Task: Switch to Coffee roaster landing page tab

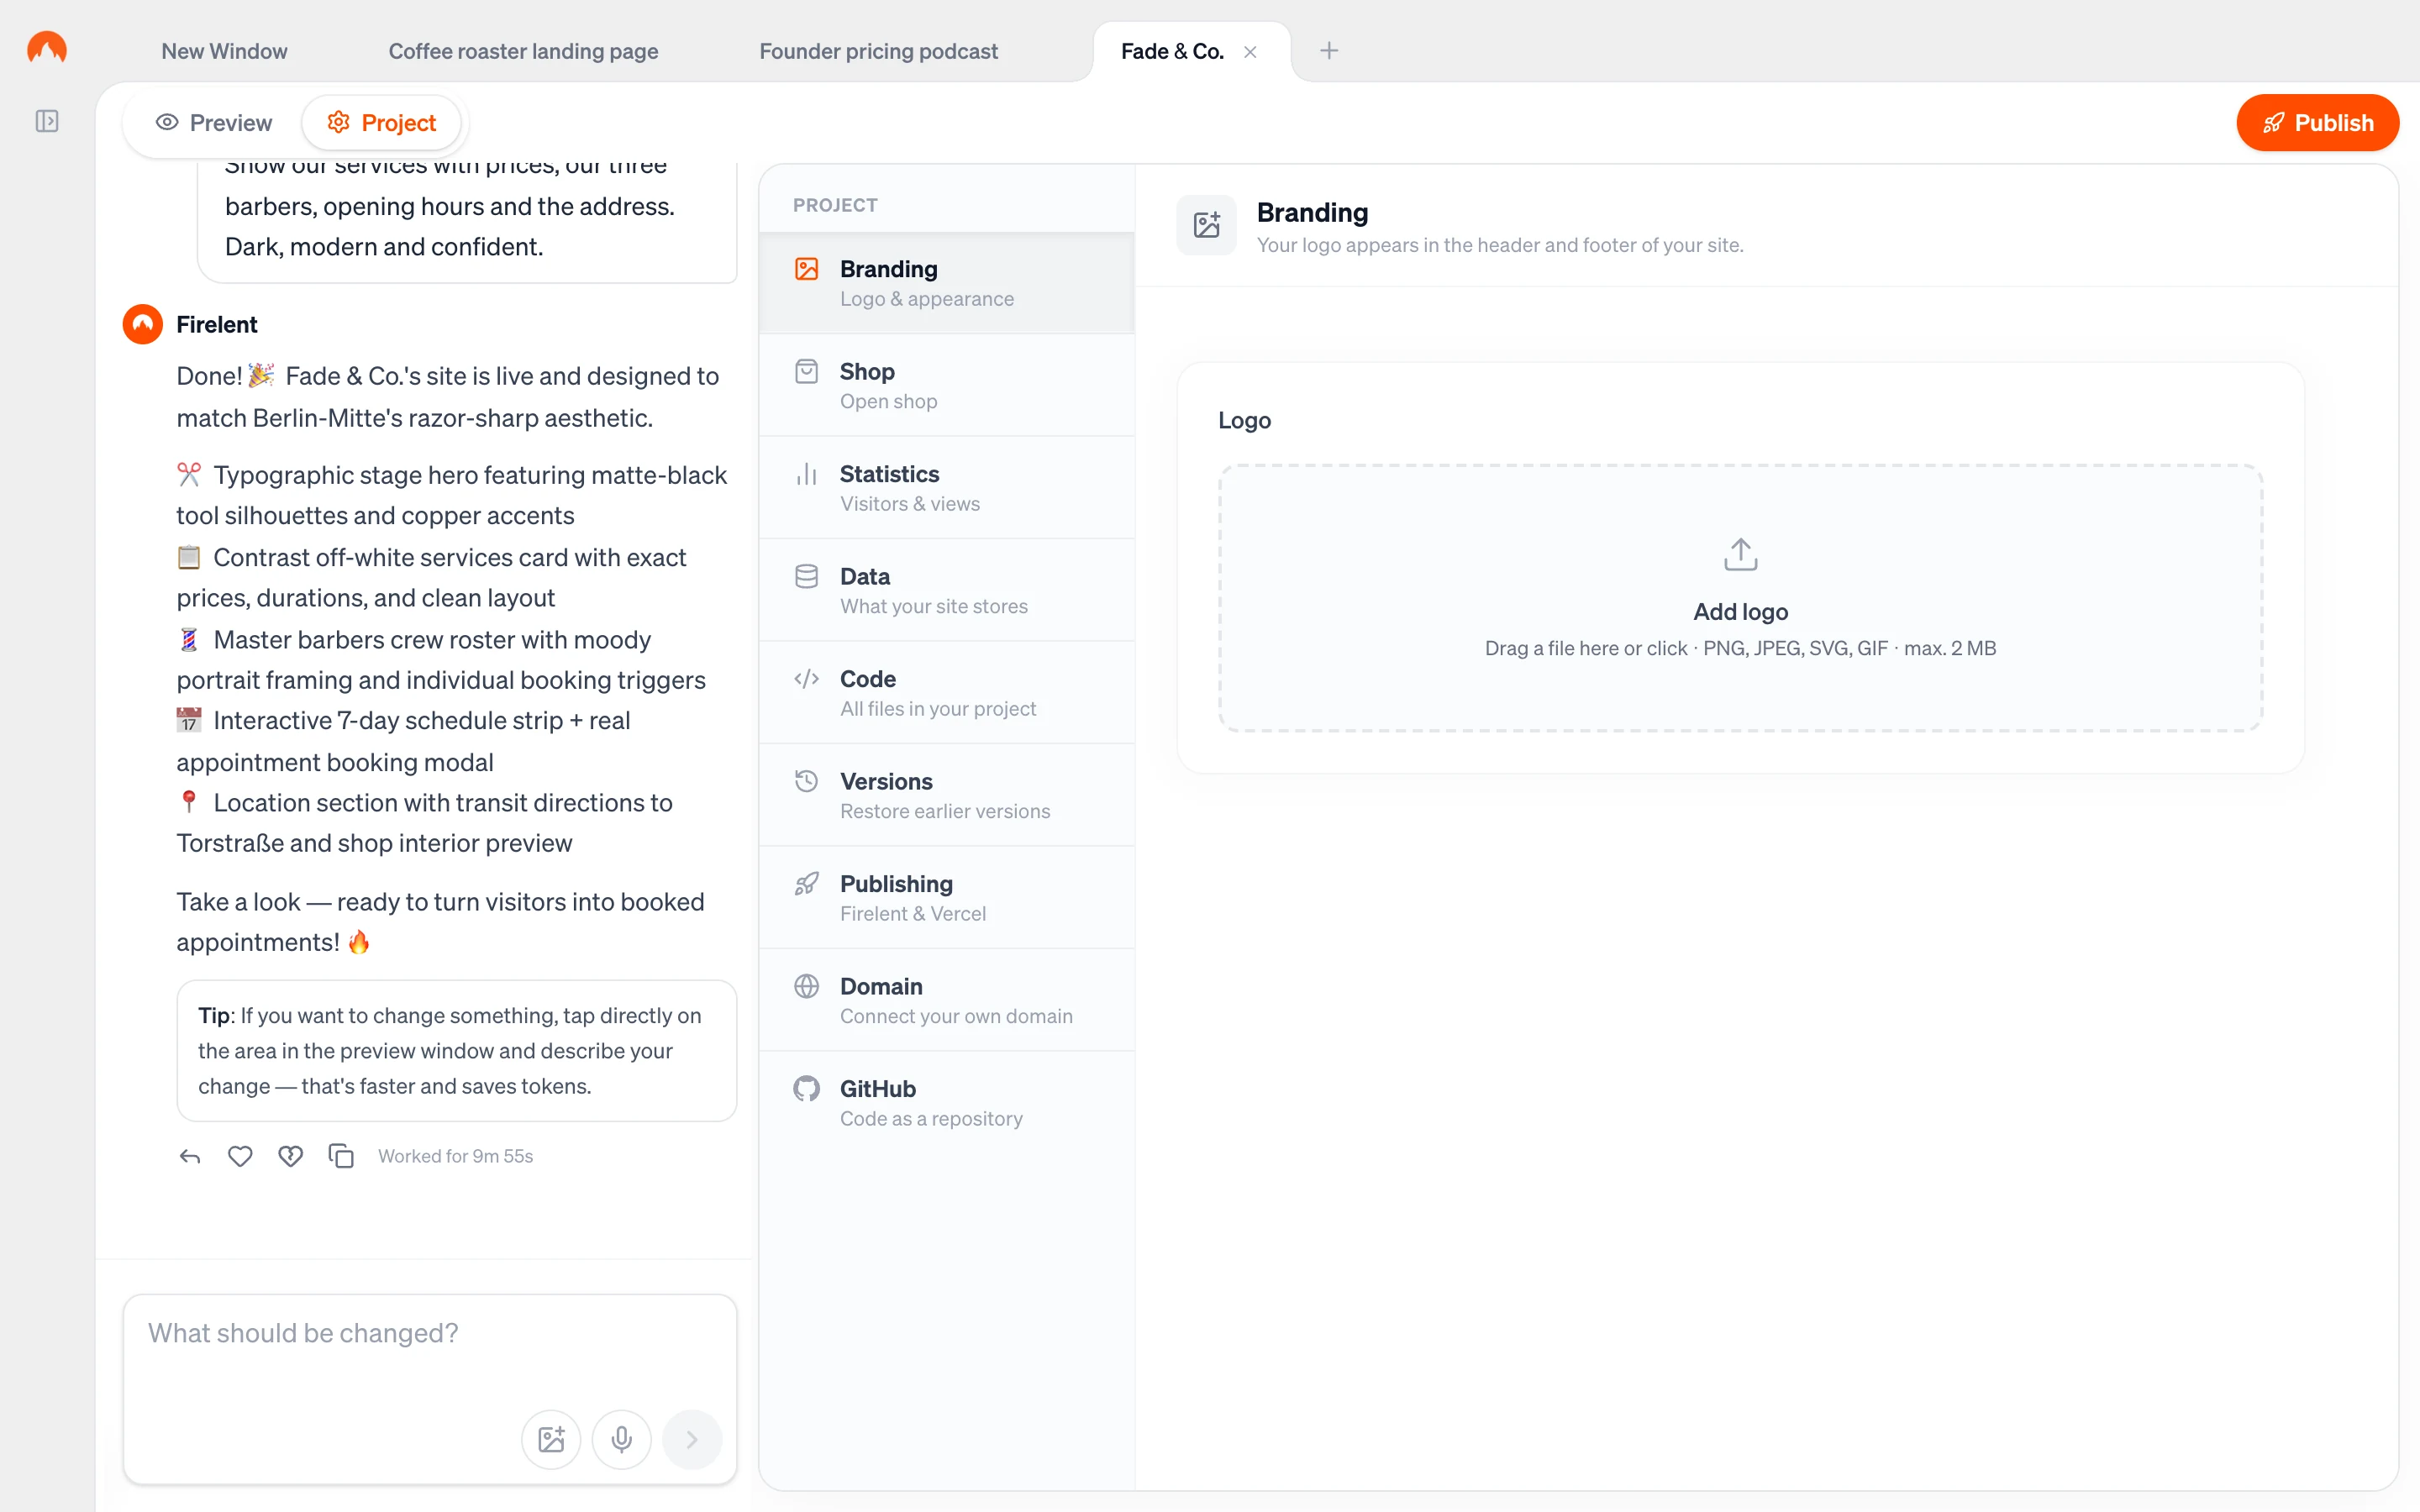Action: [523, 51]
